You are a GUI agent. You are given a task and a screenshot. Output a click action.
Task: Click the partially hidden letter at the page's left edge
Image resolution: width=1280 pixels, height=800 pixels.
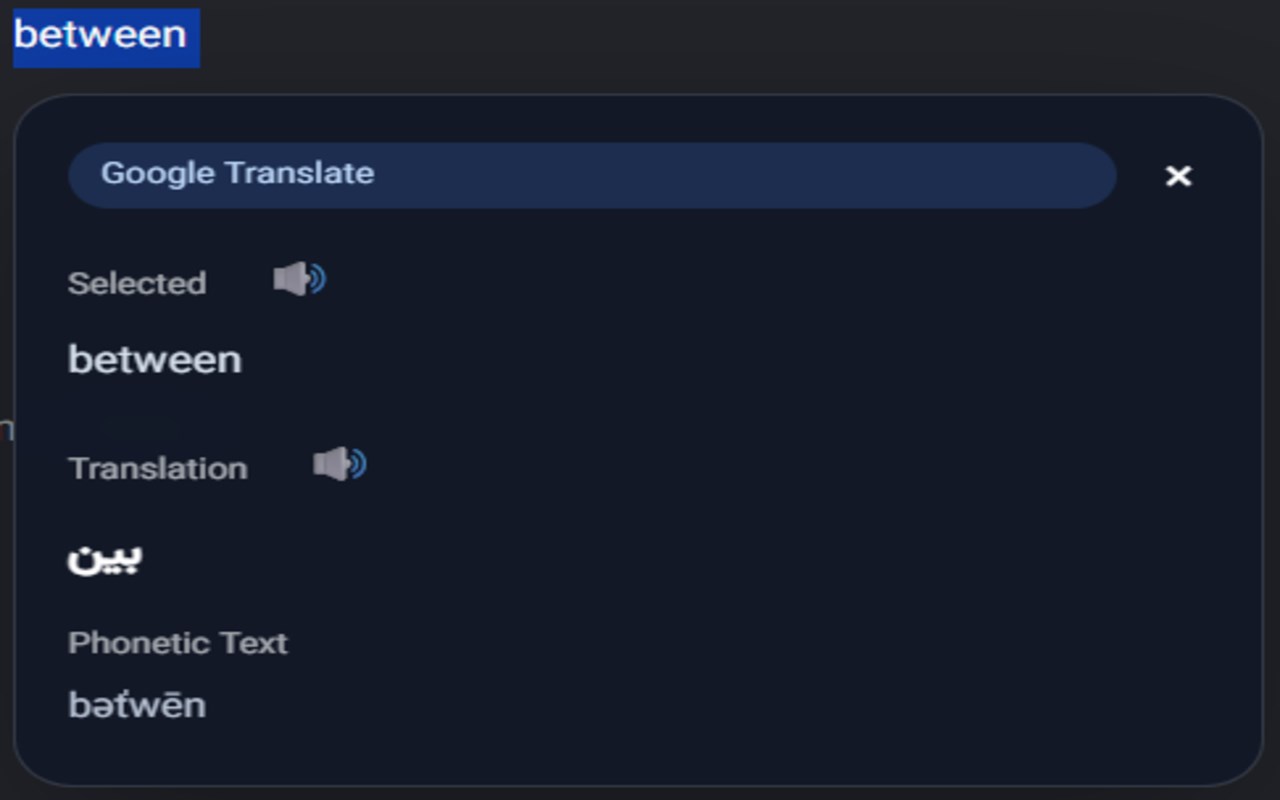click(6, 430)
